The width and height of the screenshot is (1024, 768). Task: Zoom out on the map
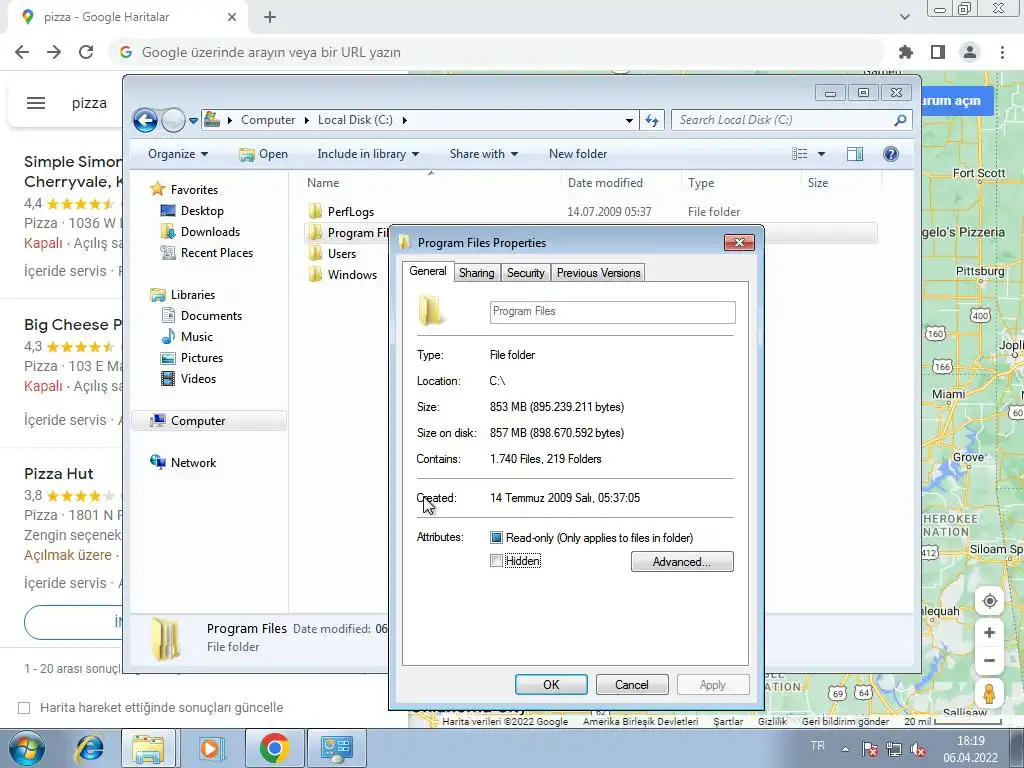(989, 661)
